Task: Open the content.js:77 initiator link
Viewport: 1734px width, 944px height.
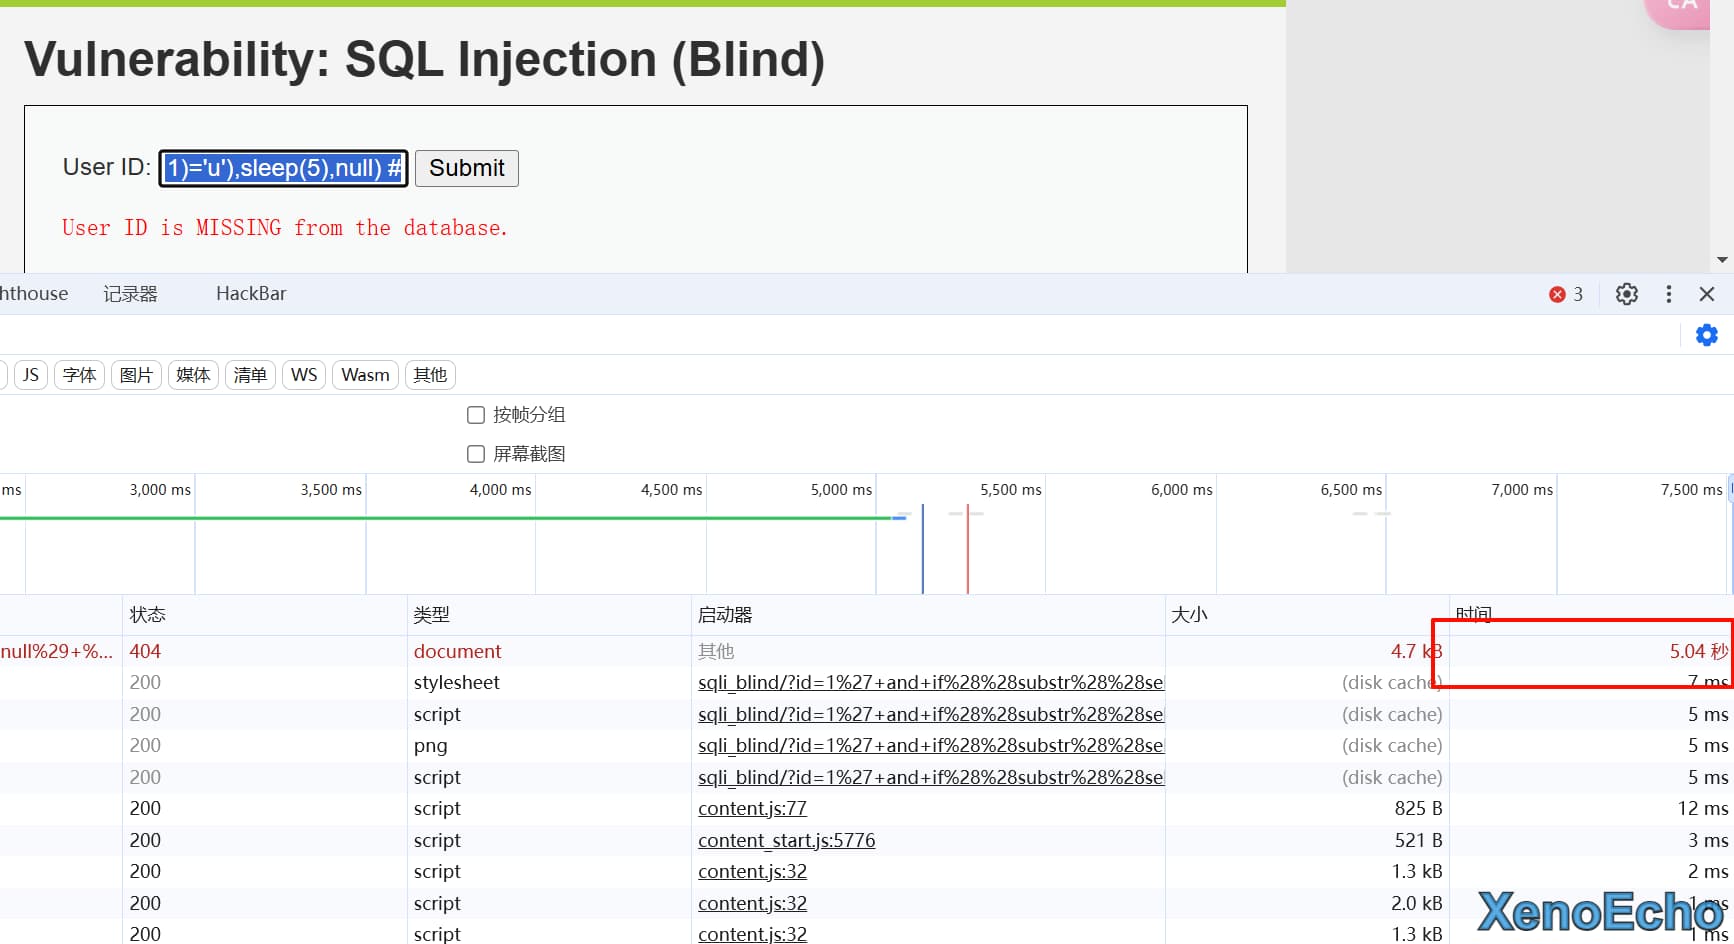Action: pyautogui.click(x=752, y=809)
